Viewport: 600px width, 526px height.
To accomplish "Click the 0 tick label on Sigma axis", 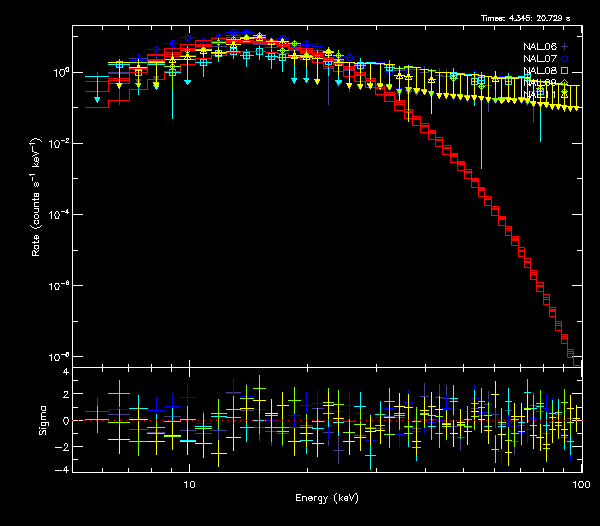I will (64, 420).
